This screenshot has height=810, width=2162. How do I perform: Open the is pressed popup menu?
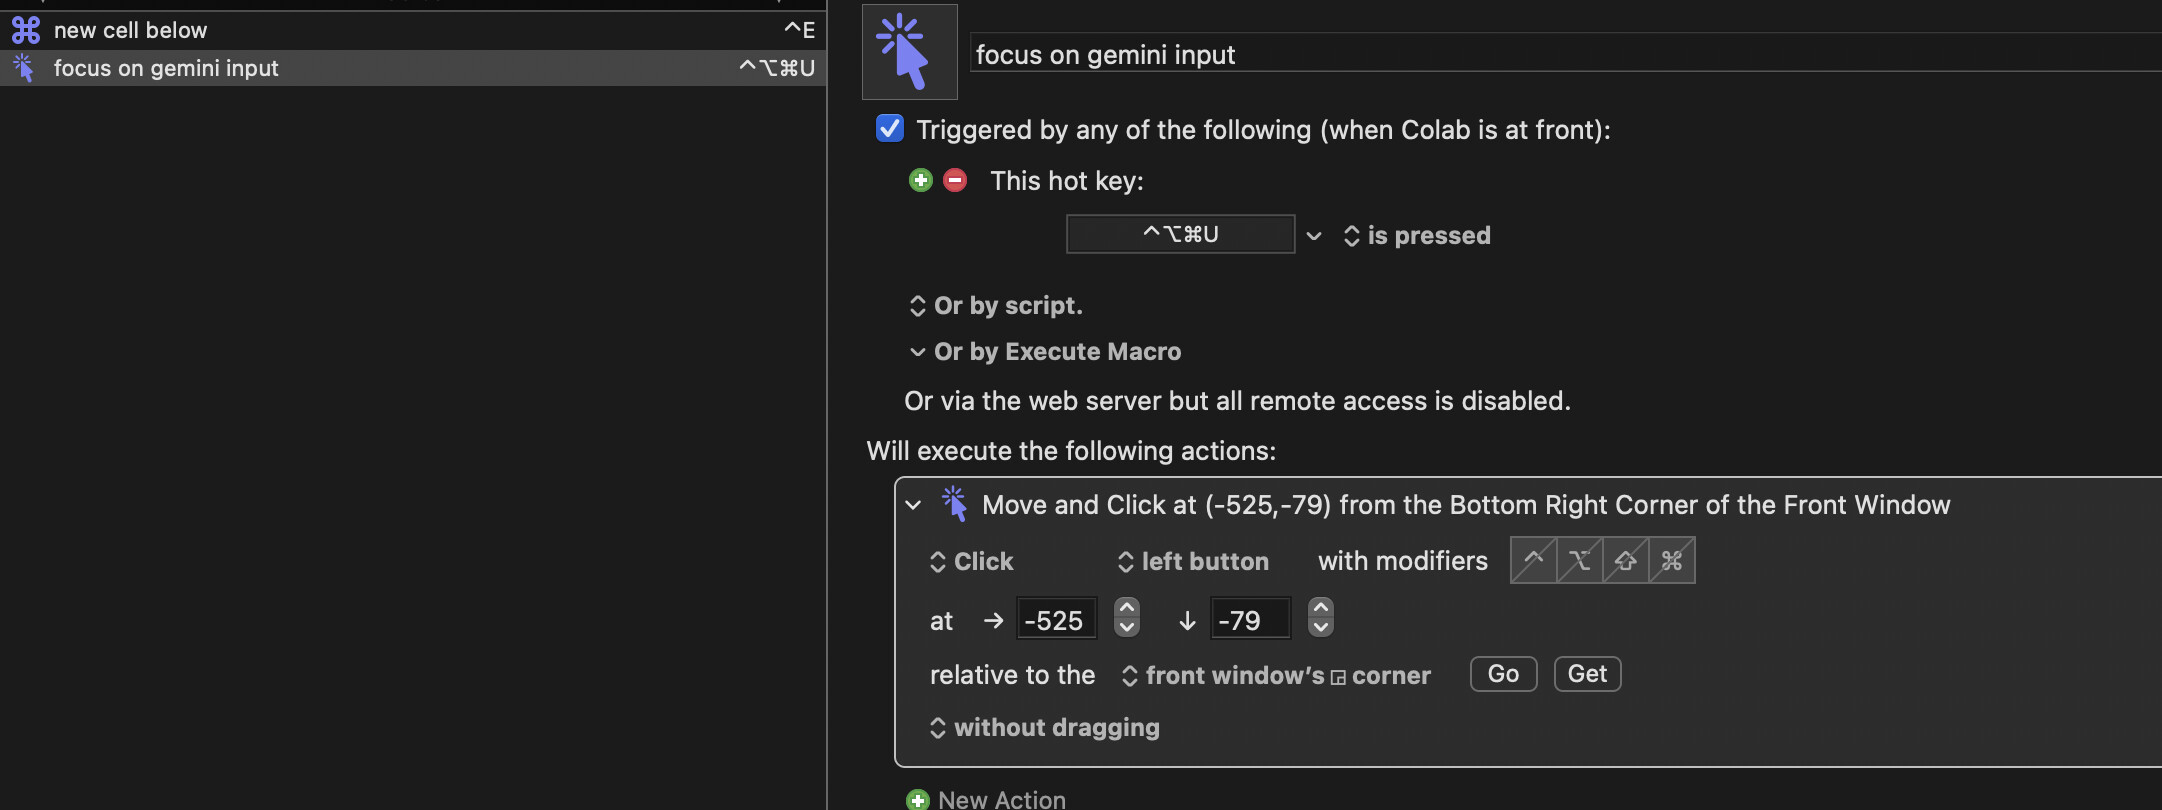[1417, 236]
